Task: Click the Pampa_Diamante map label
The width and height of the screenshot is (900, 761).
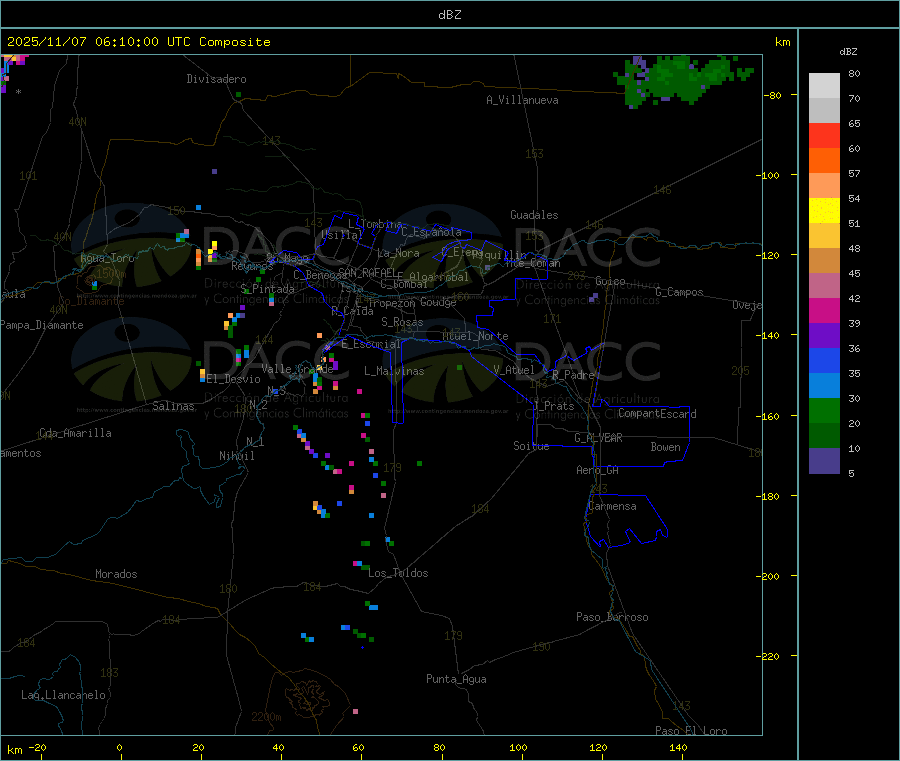Action: click(41, 325)
